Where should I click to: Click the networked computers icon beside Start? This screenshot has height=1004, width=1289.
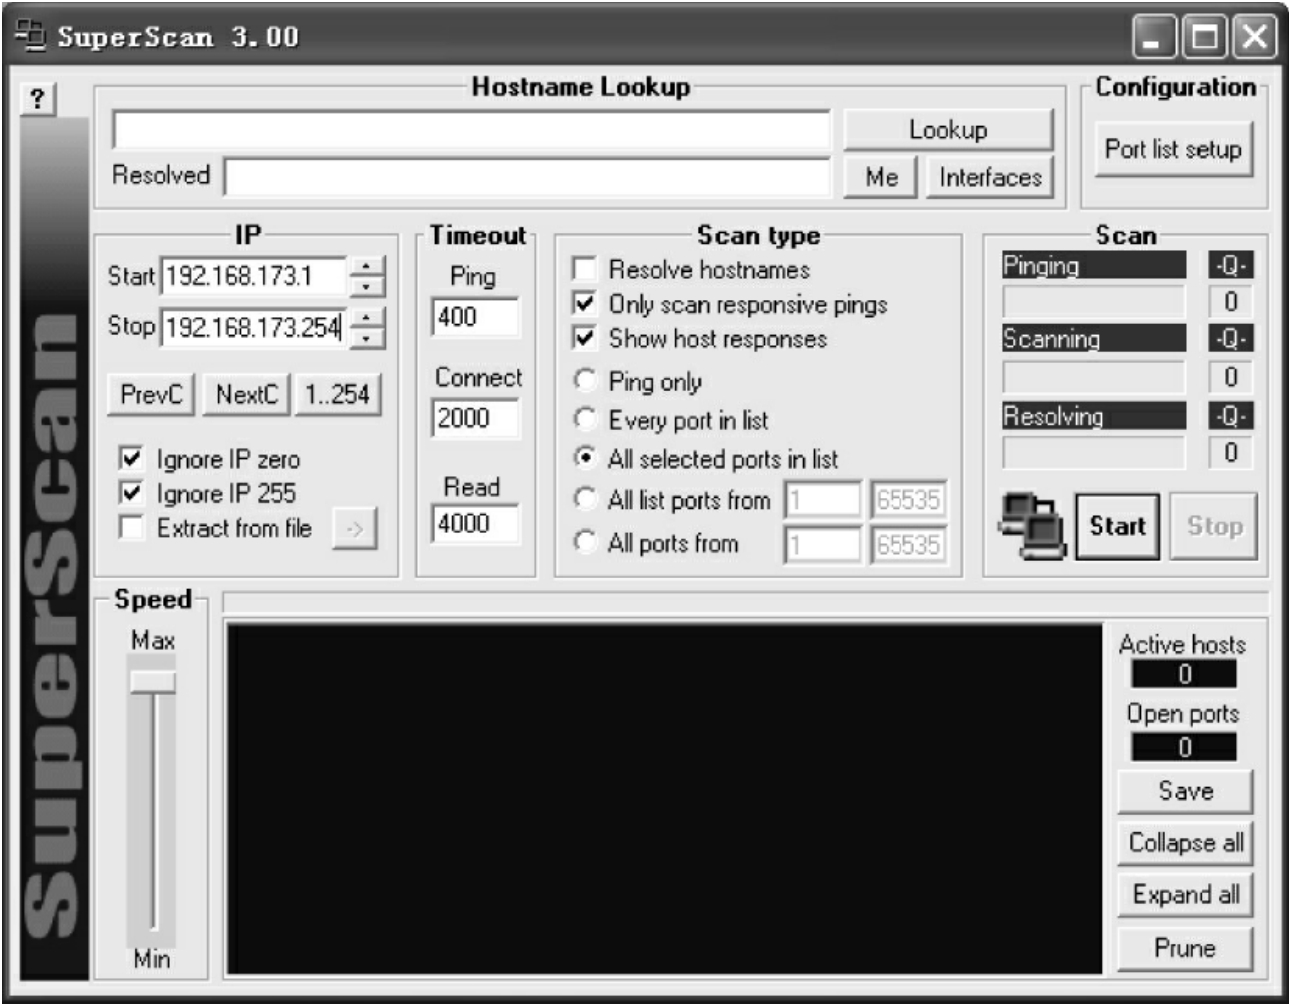(1032, 525)
